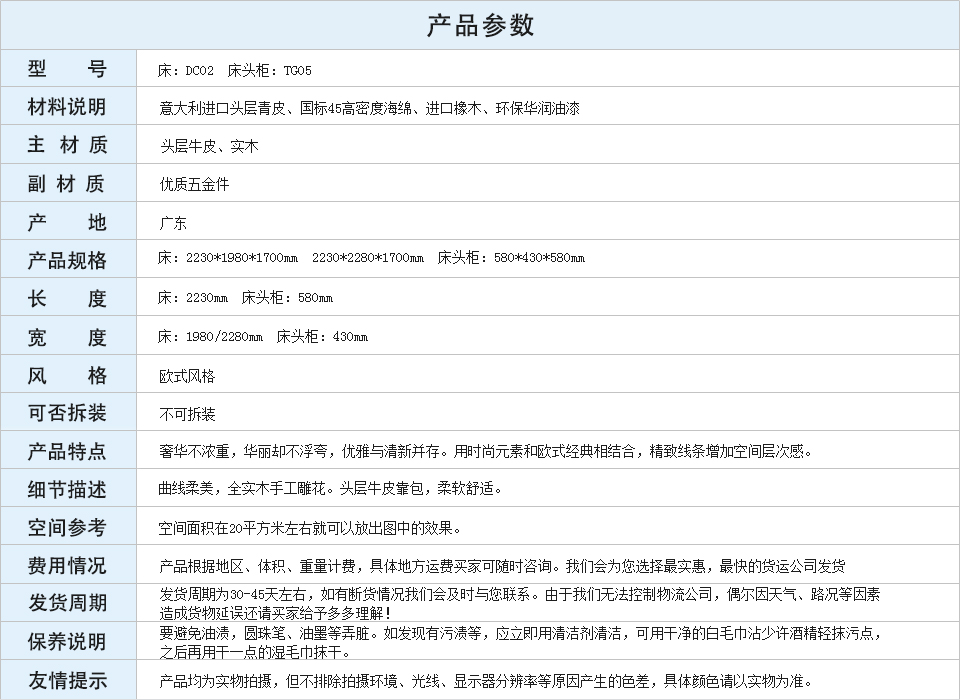Click the value 头层牛皮、实木
Viewport: 960px width, 700px height.
(209, 146)
